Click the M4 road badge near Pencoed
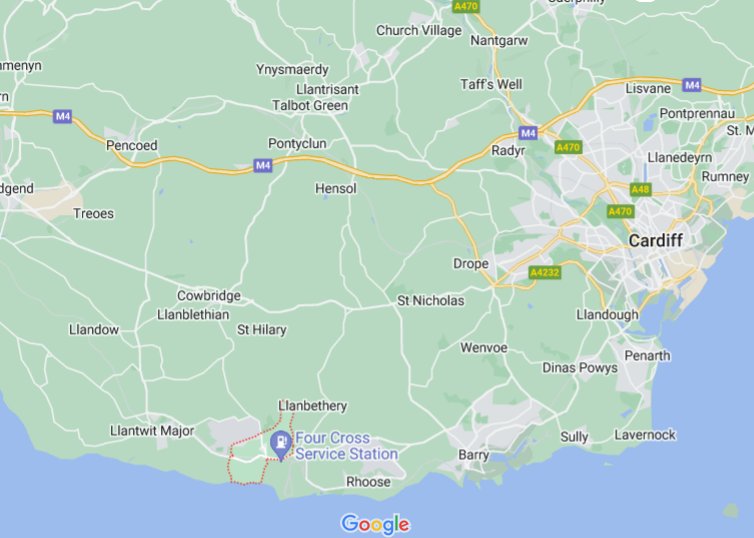The image size is (754, 538). 63,116
